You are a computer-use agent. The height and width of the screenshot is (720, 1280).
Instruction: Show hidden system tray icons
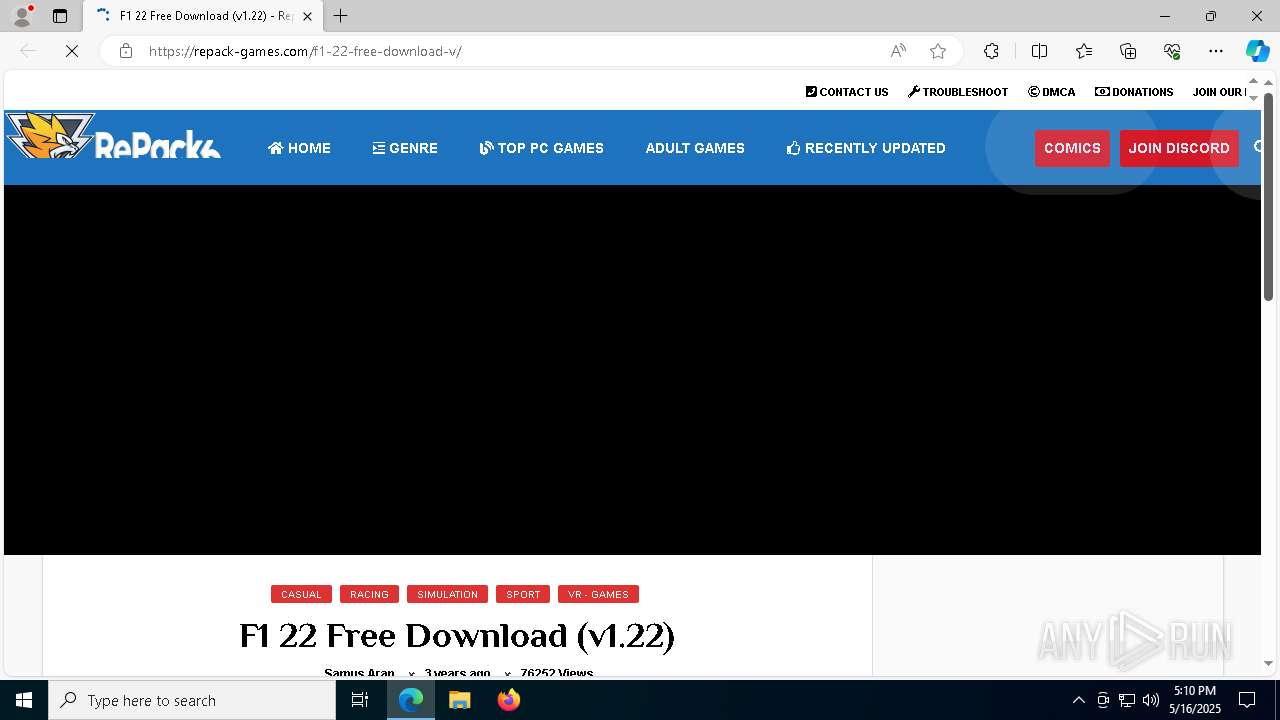click(1078, 700)
